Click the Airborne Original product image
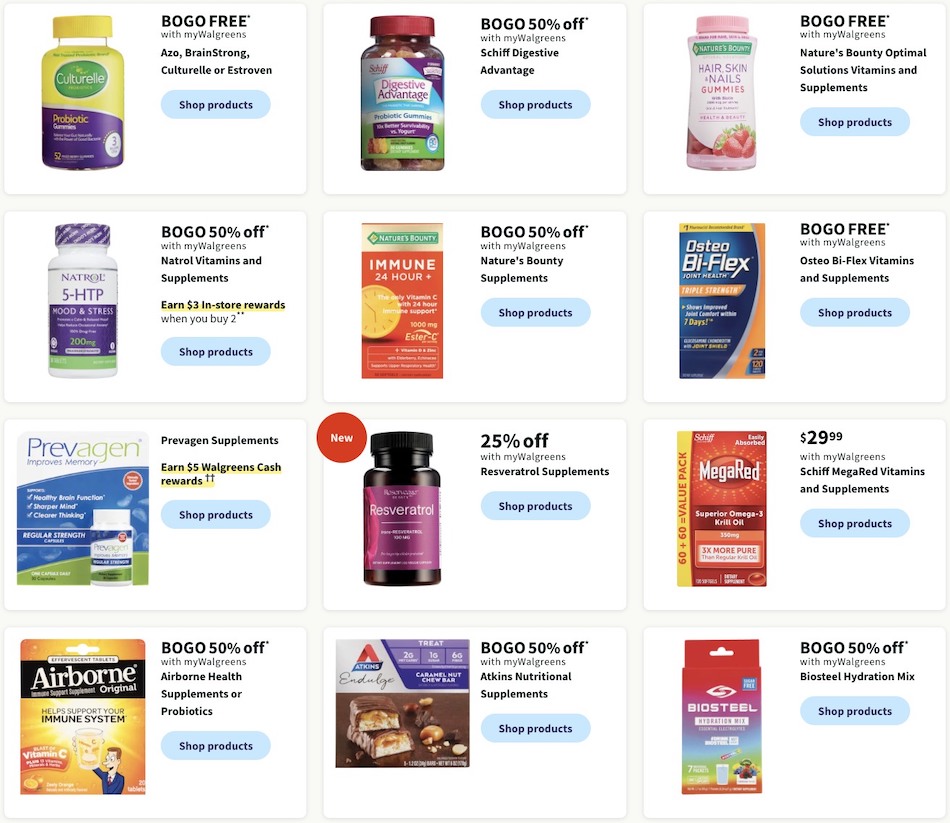 click(x=83, y=716)
